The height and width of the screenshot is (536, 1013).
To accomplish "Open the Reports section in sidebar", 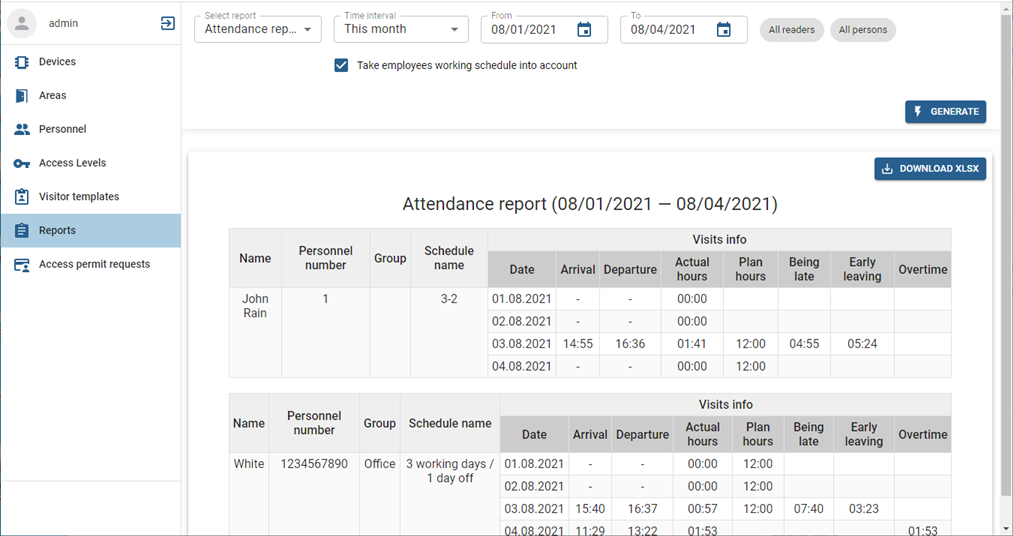I will (57, 230).
